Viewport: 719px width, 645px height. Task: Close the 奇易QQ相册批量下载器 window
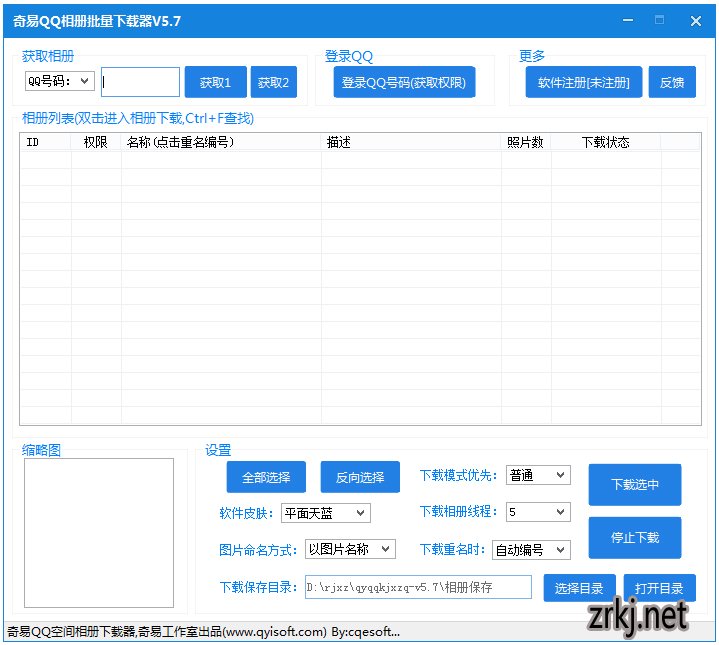(696, 21)
